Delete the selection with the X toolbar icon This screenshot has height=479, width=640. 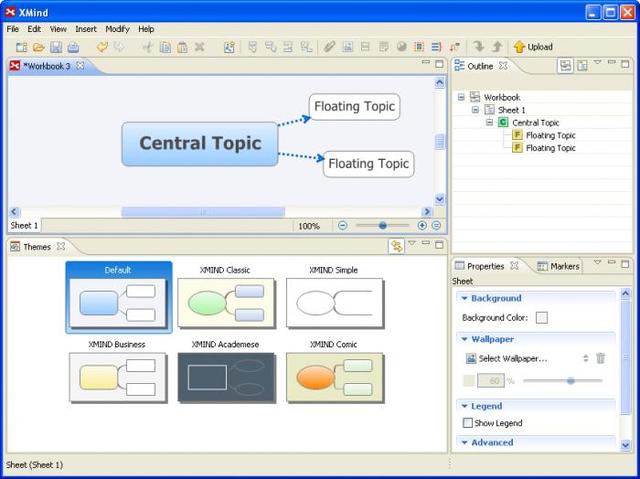pos(200,47)
